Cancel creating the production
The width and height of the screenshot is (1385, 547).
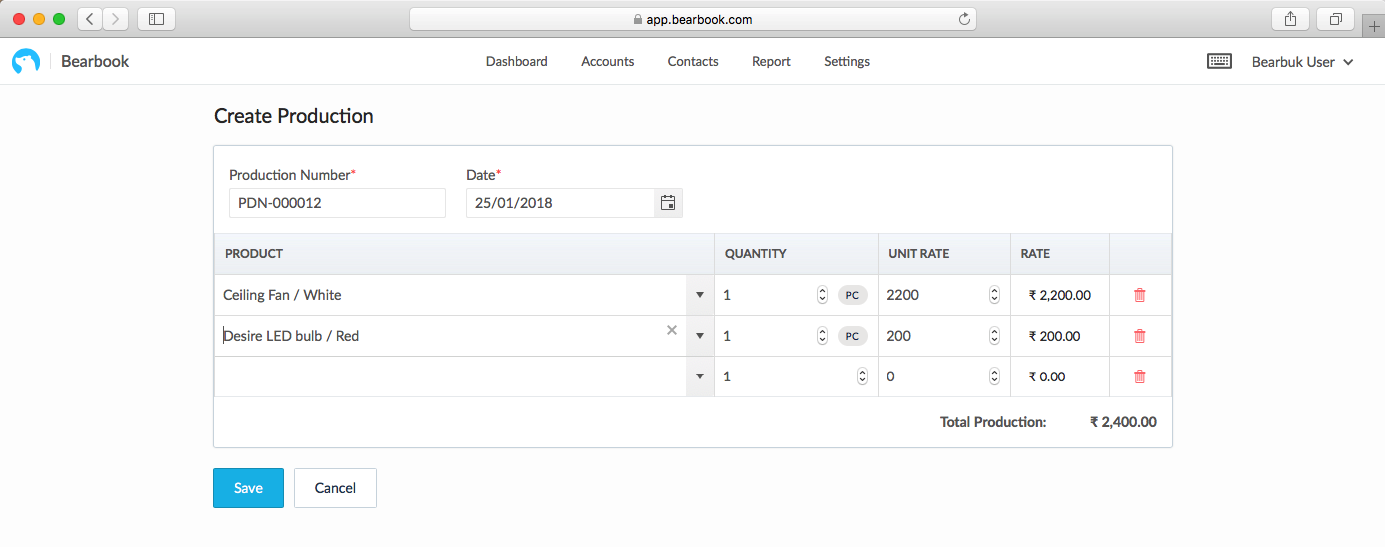335,488
